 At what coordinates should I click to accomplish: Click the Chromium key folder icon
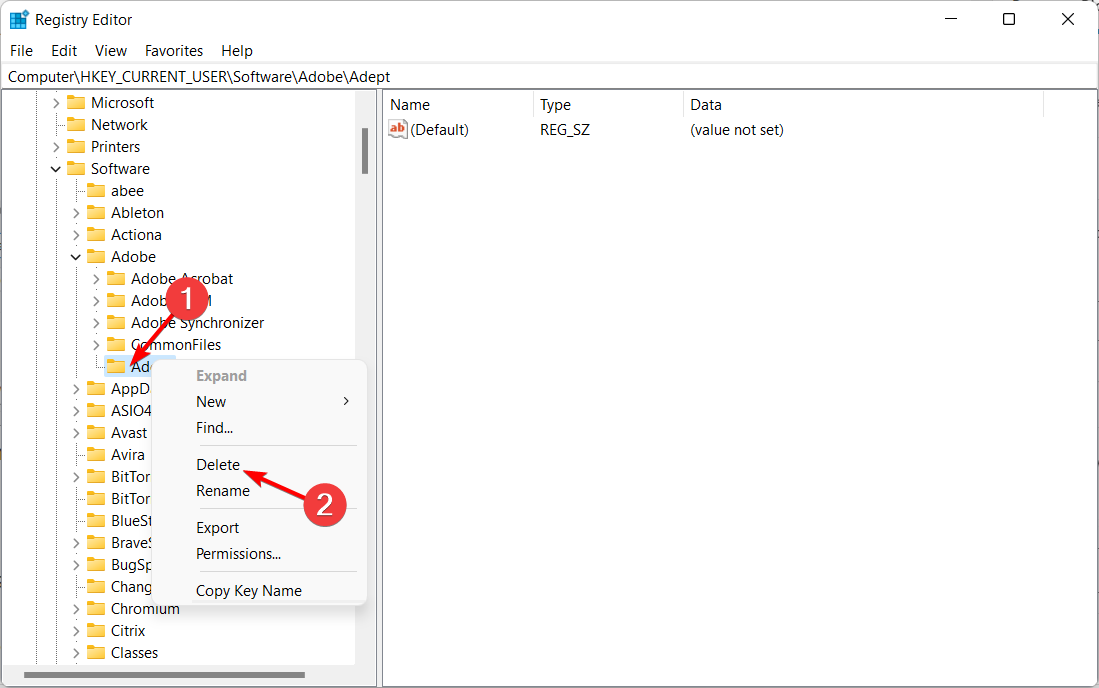pyautogui.click(x=96, y=609)
